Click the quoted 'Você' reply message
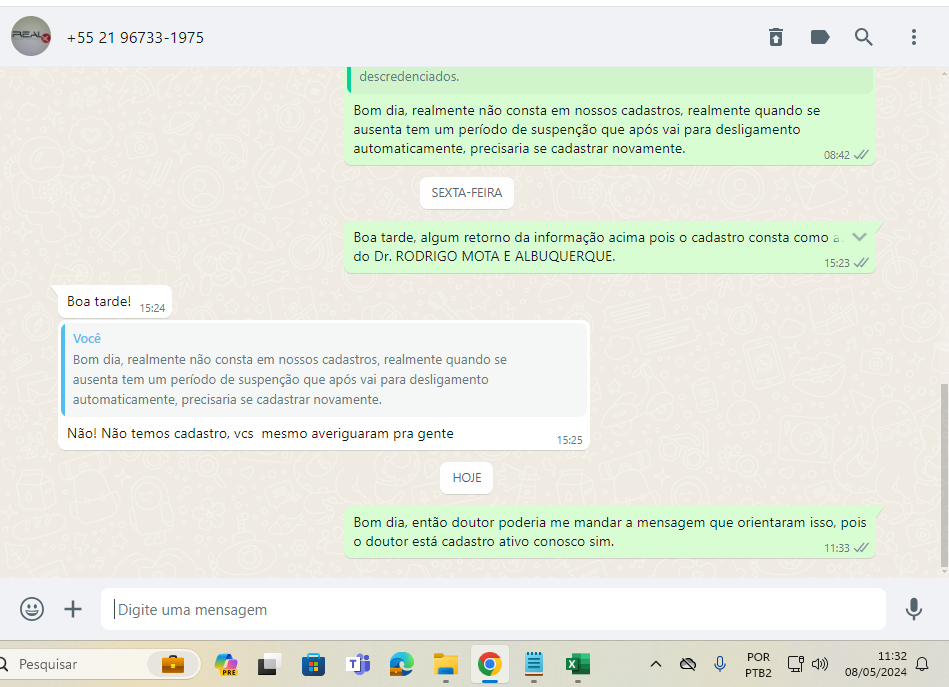 coord(323,369)
